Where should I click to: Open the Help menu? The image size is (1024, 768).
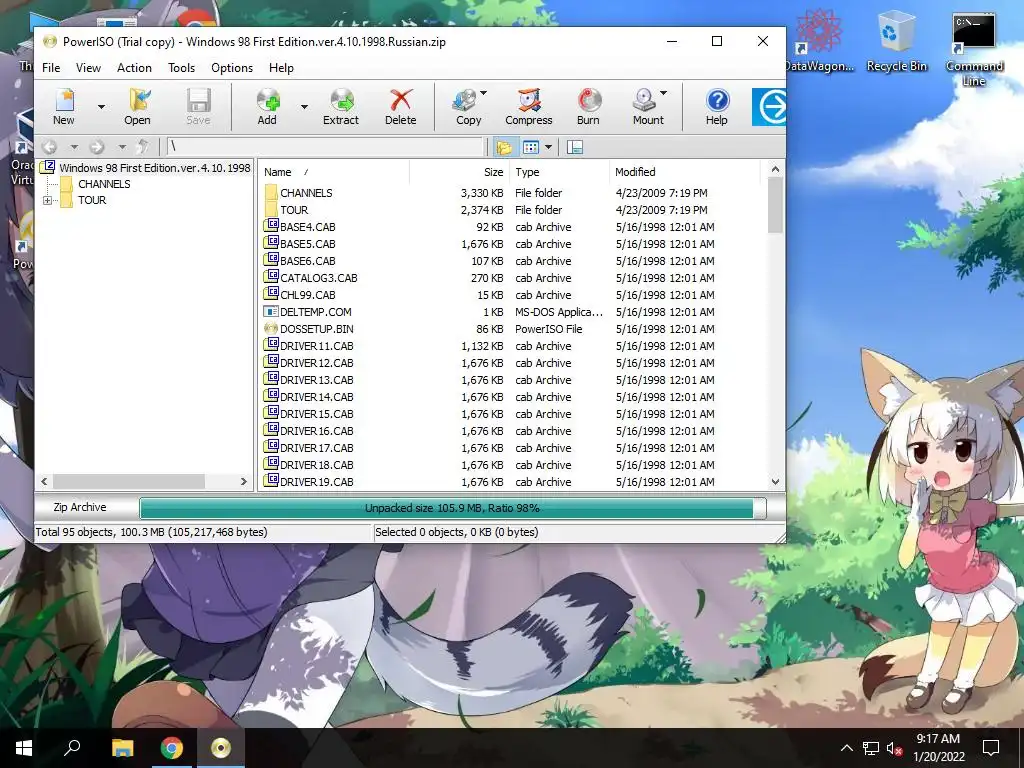click(x=281, y=68)
